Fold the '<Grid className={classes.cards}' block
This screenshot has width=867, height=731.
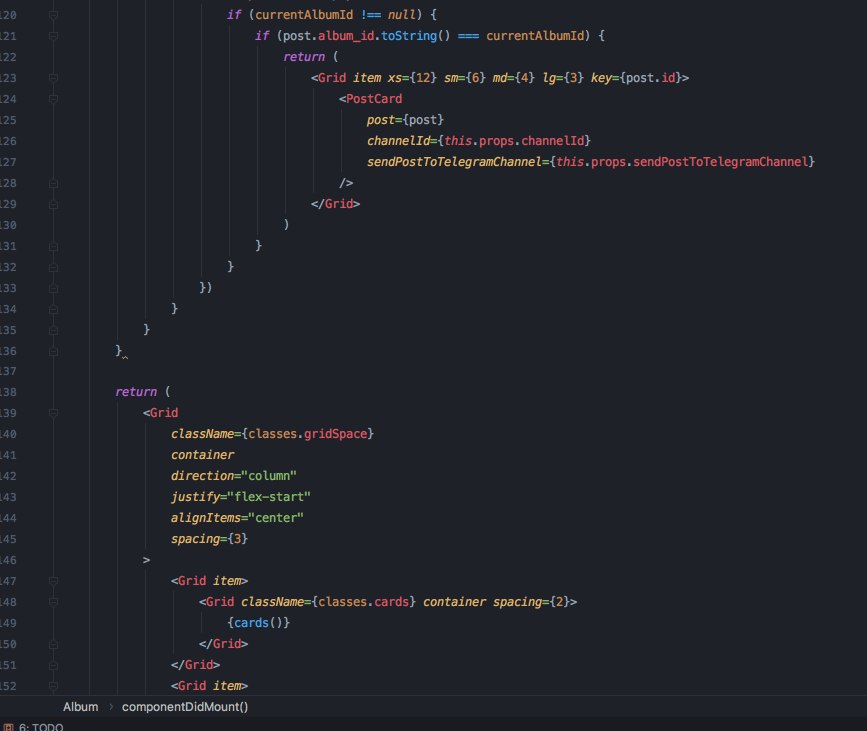click(x=54, y=602)
